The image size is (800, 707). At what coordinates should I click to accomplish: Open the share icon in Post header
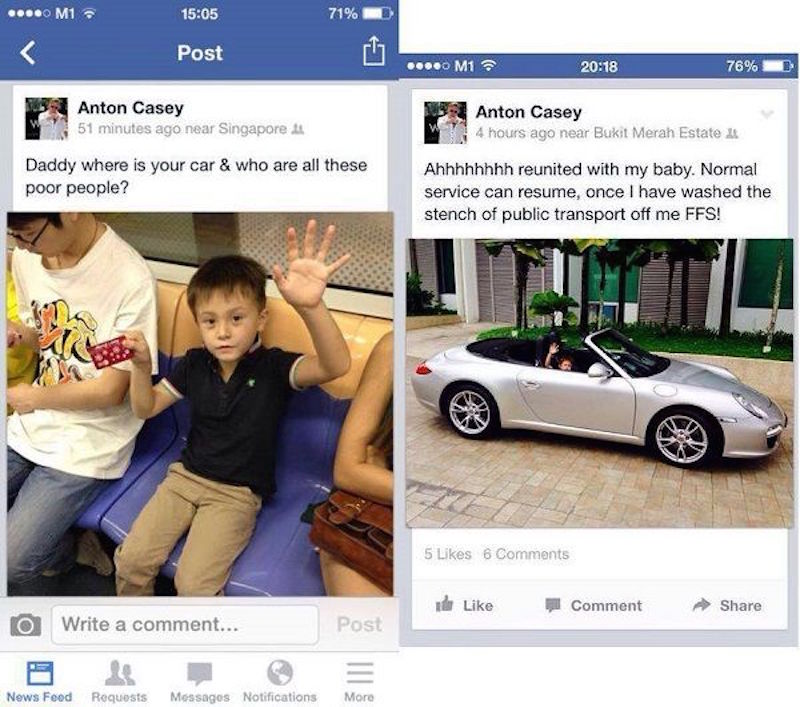(373, 51)
